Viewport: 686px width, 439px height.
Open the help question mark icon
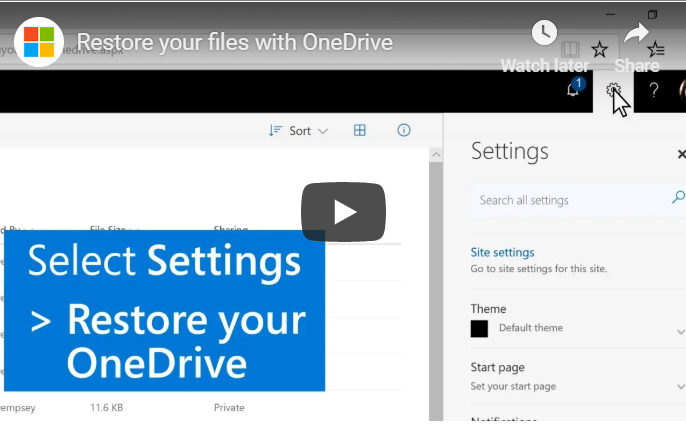[654, 90]
